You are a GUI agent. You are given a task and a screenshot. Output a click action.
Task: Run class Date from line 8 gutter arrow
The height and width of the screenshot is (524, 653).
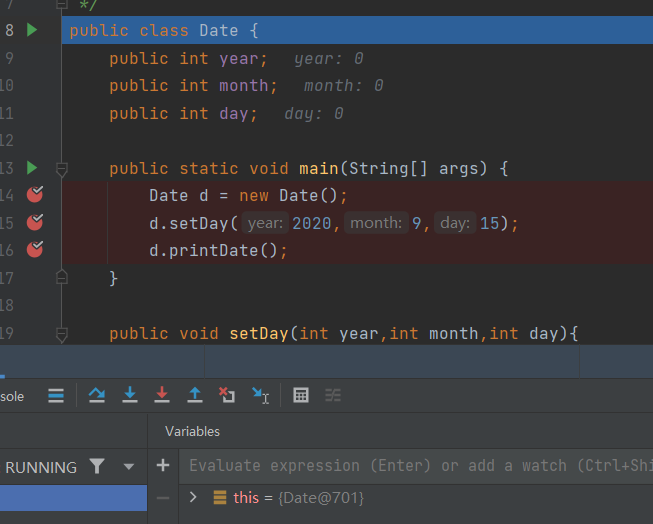(32, 30)
